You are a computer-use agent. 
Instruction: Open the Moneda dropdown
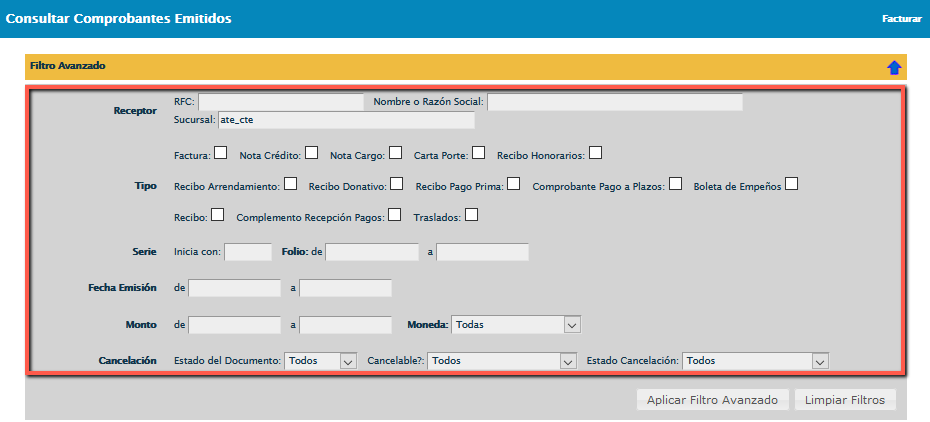pyautogui.click(x=516, y=325)
